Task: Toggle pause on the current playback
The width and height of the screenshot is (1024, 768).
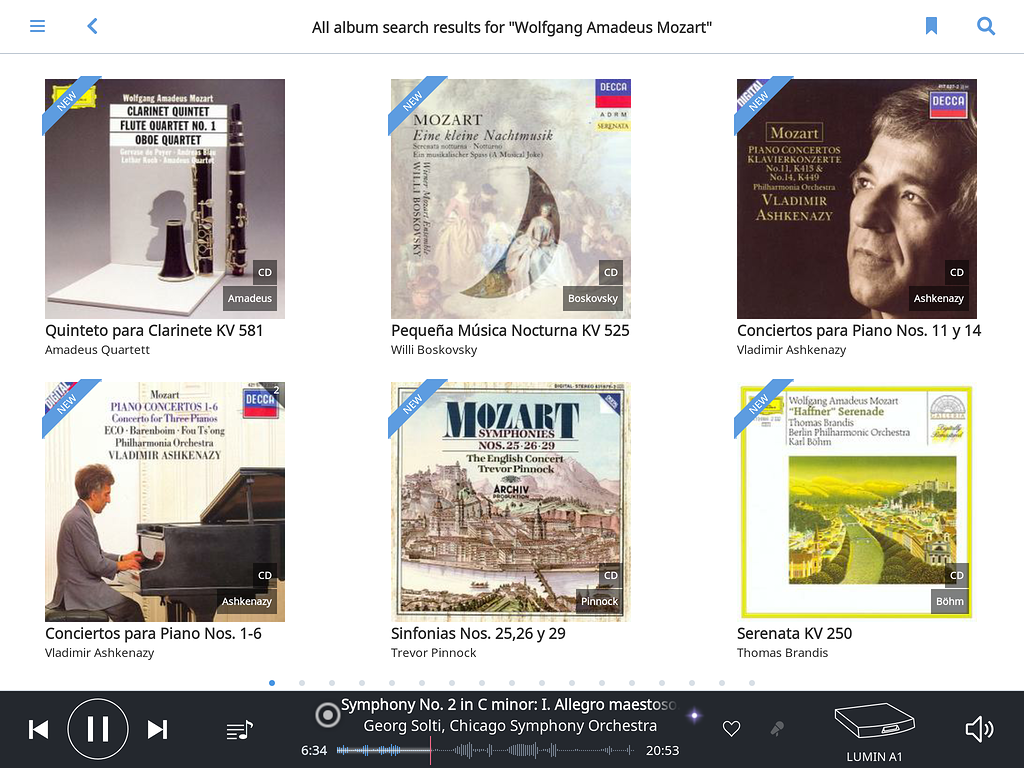Action: (98, 729)
